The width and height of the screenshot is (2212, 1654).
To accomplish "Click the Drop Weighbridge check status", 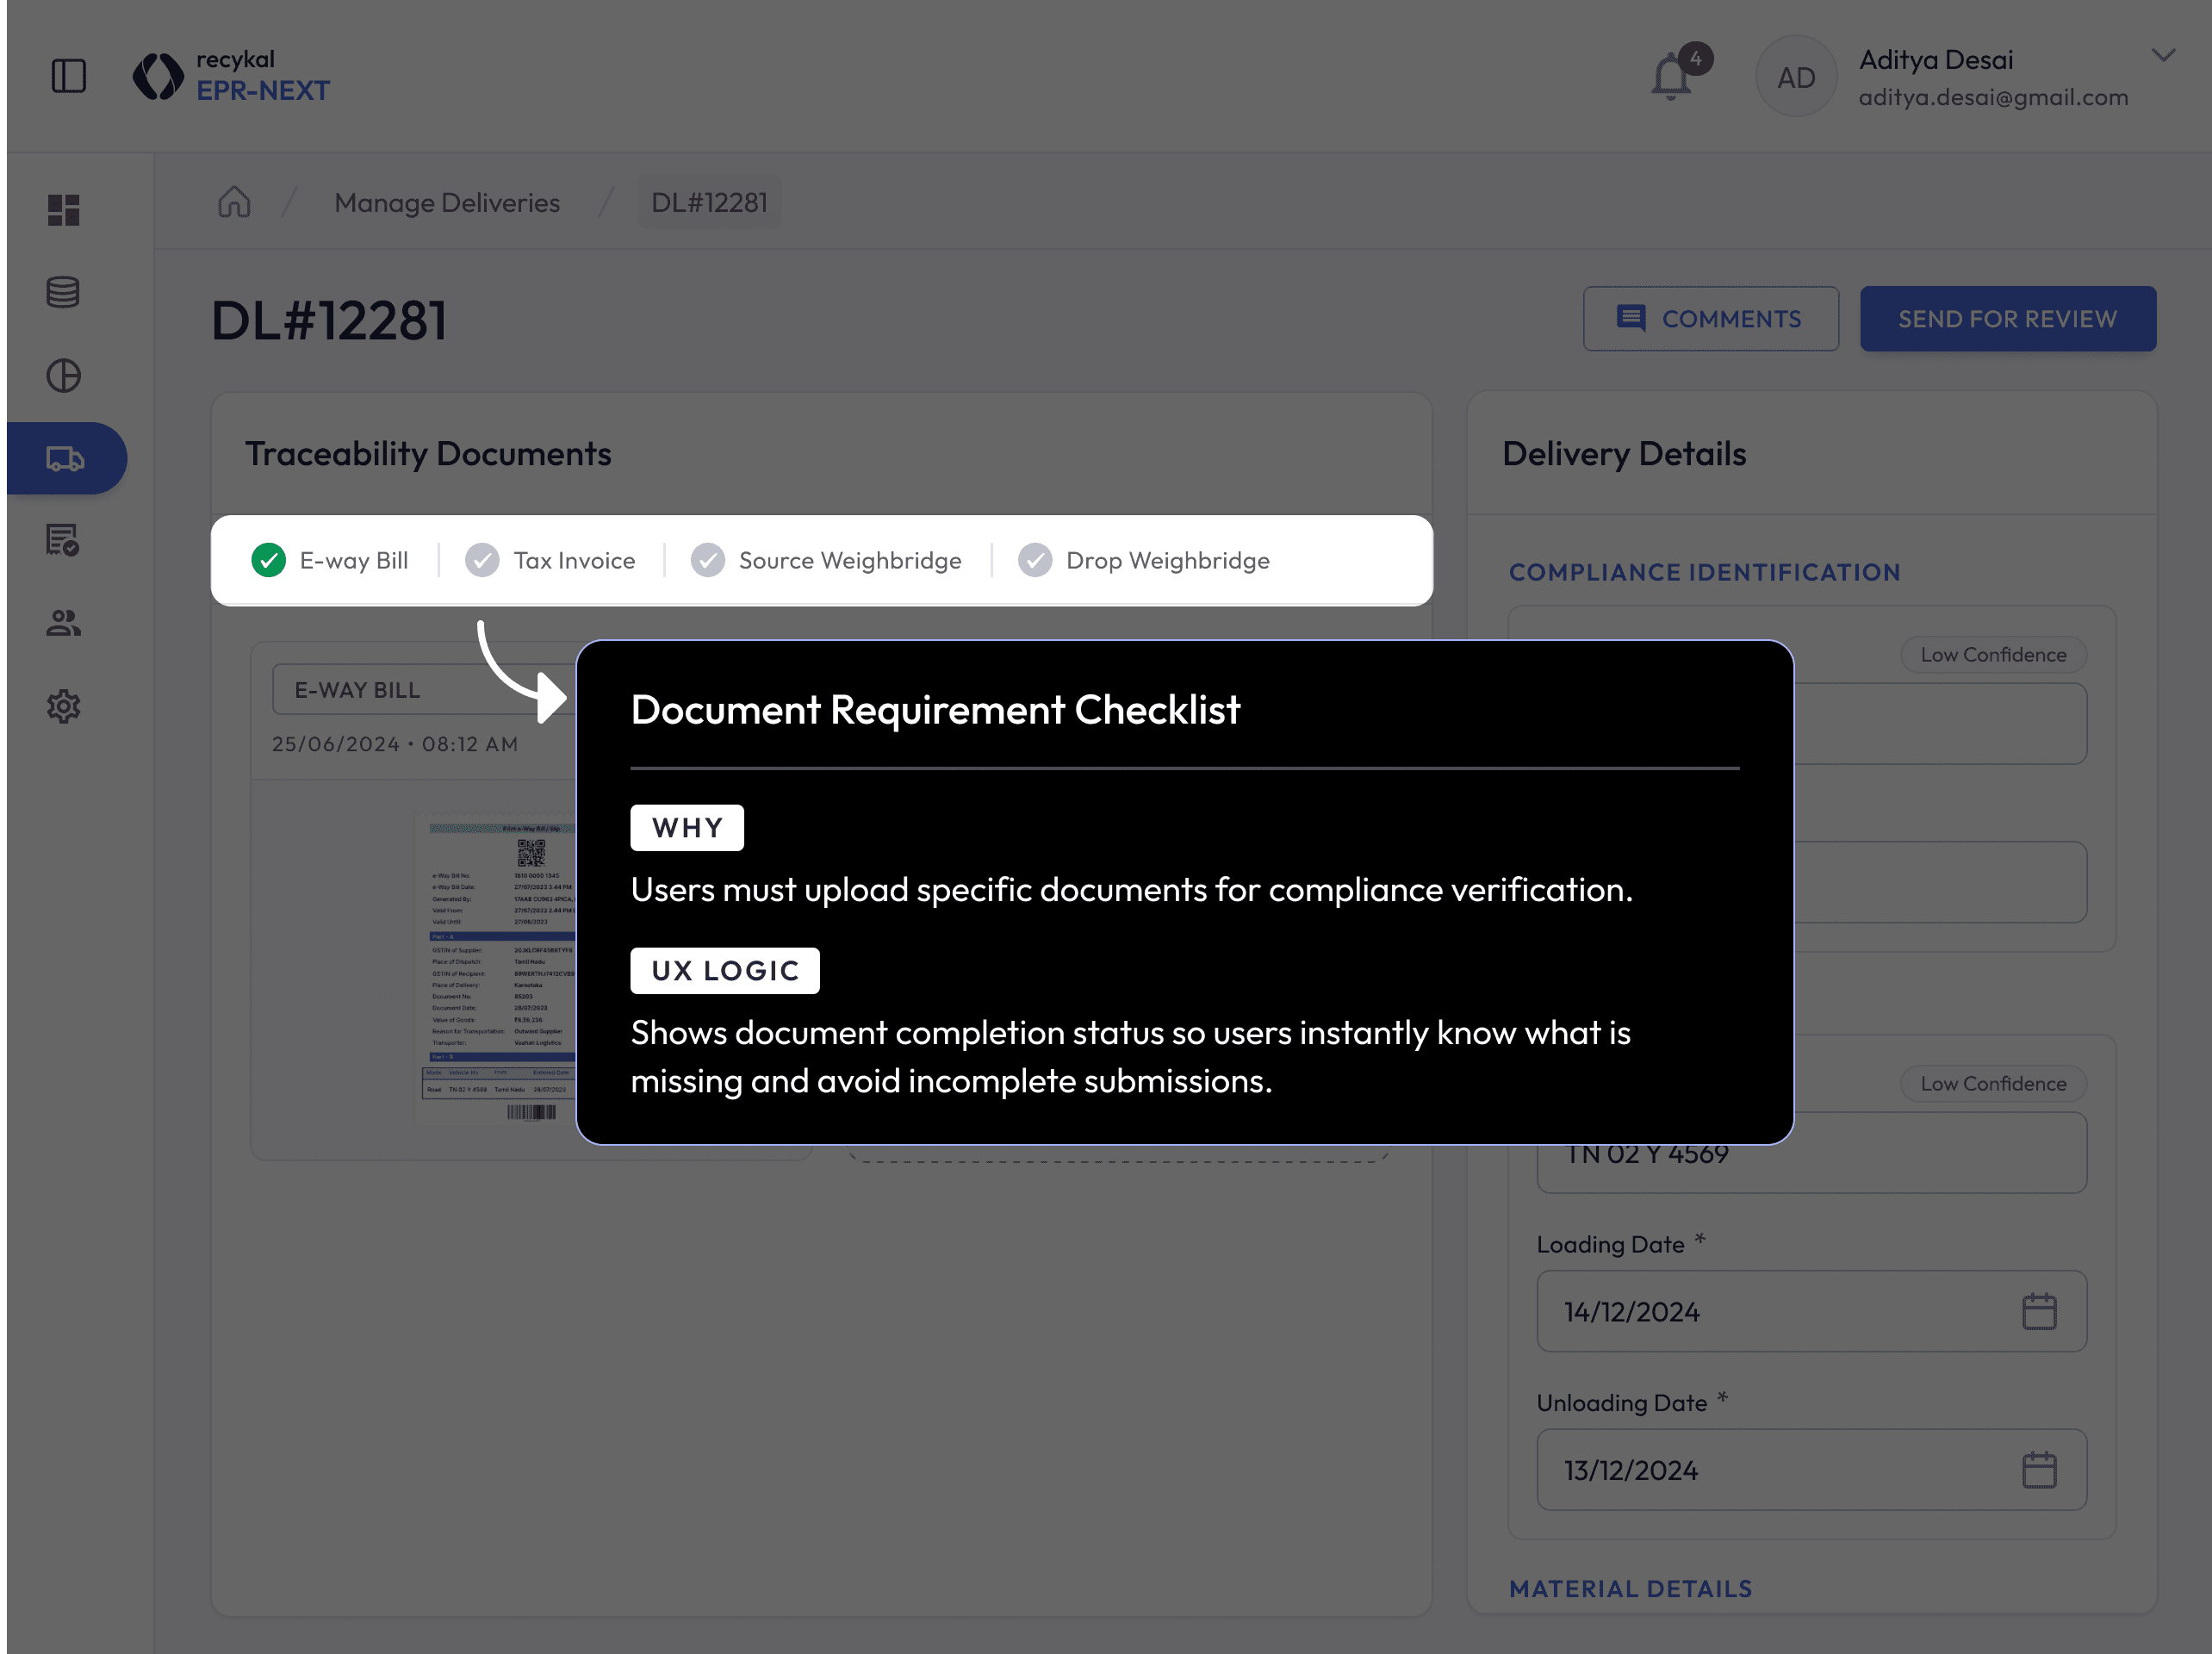I will click(1035, 561).
